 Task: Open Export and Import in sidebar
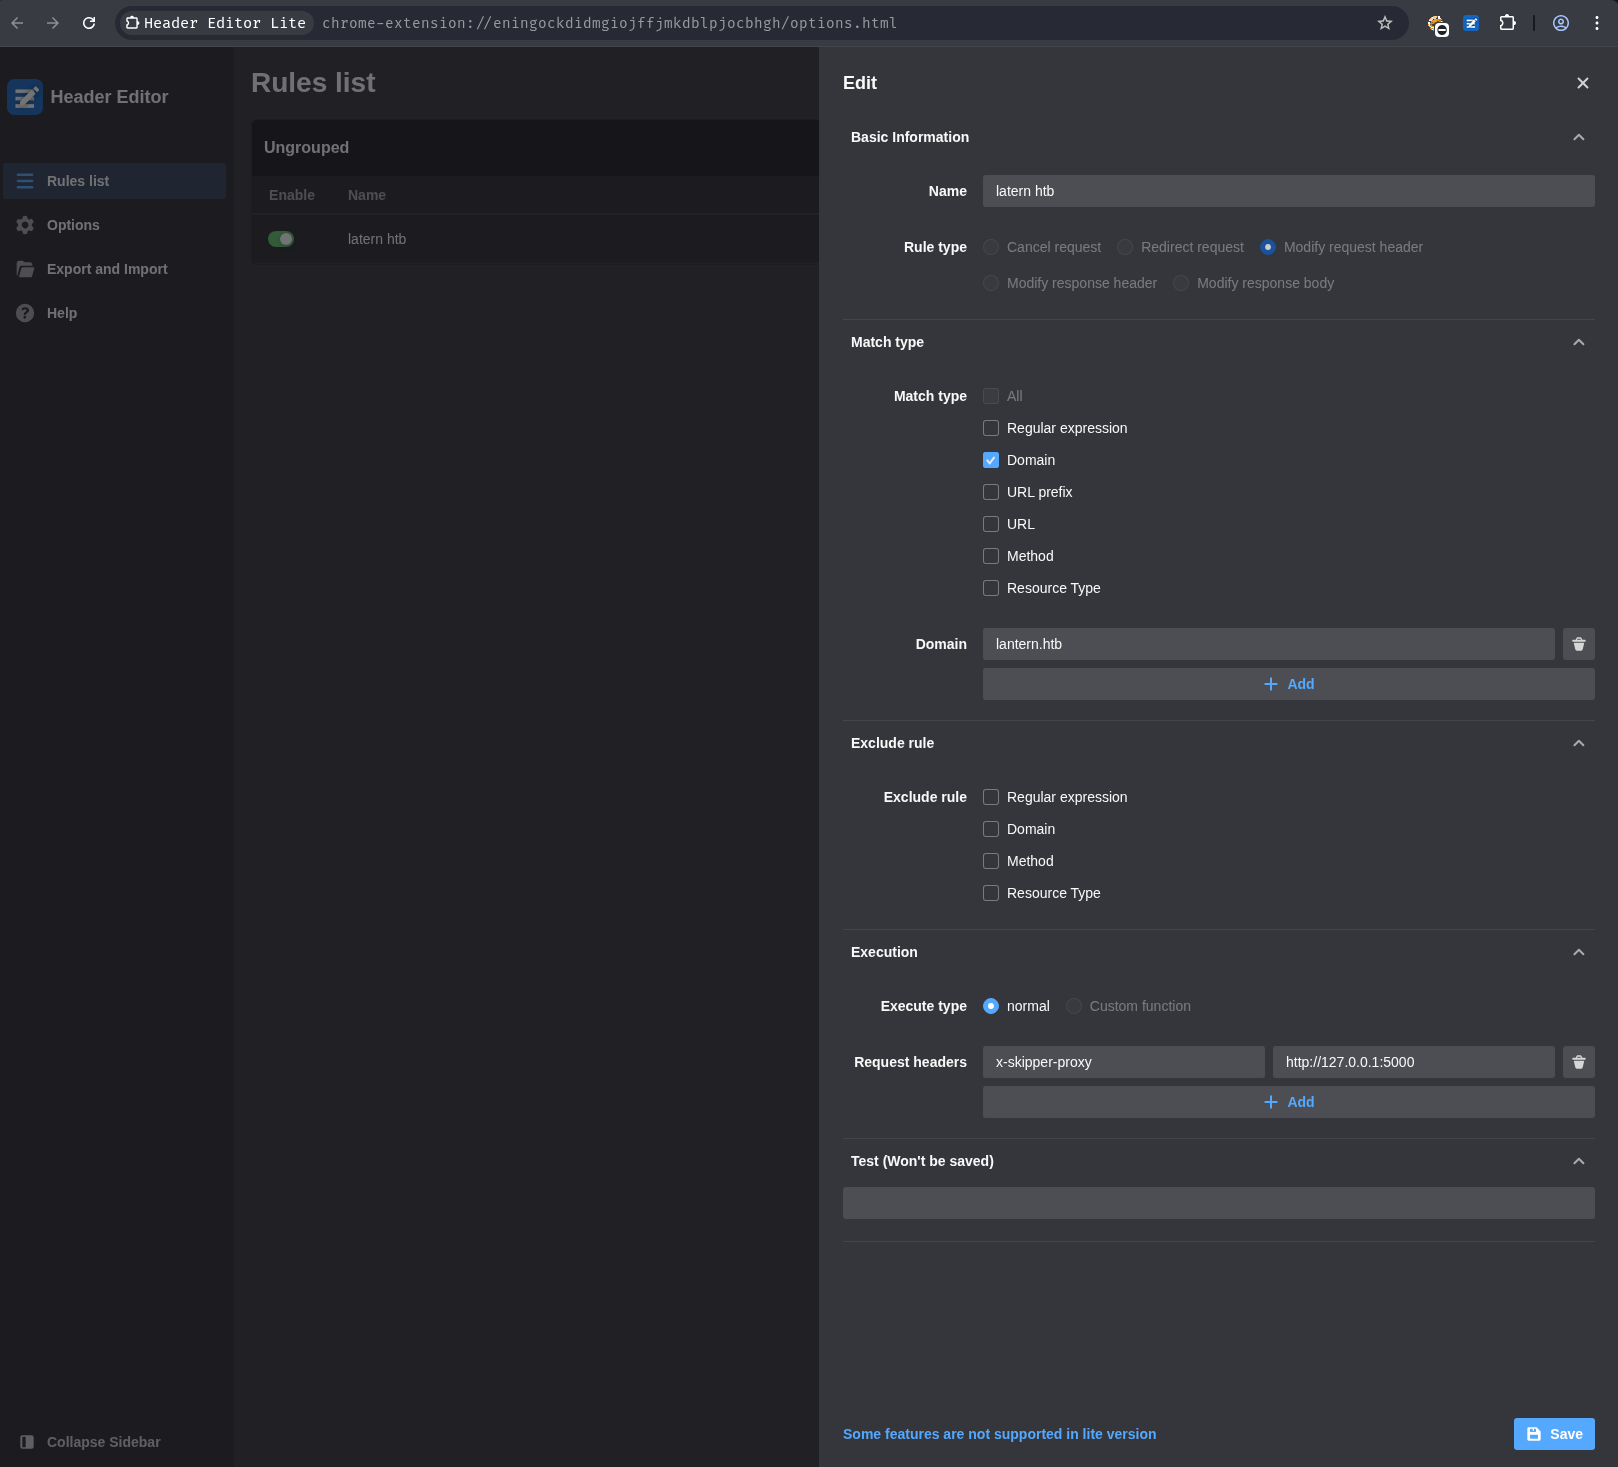pyautogui.click(x=107, y=269)
